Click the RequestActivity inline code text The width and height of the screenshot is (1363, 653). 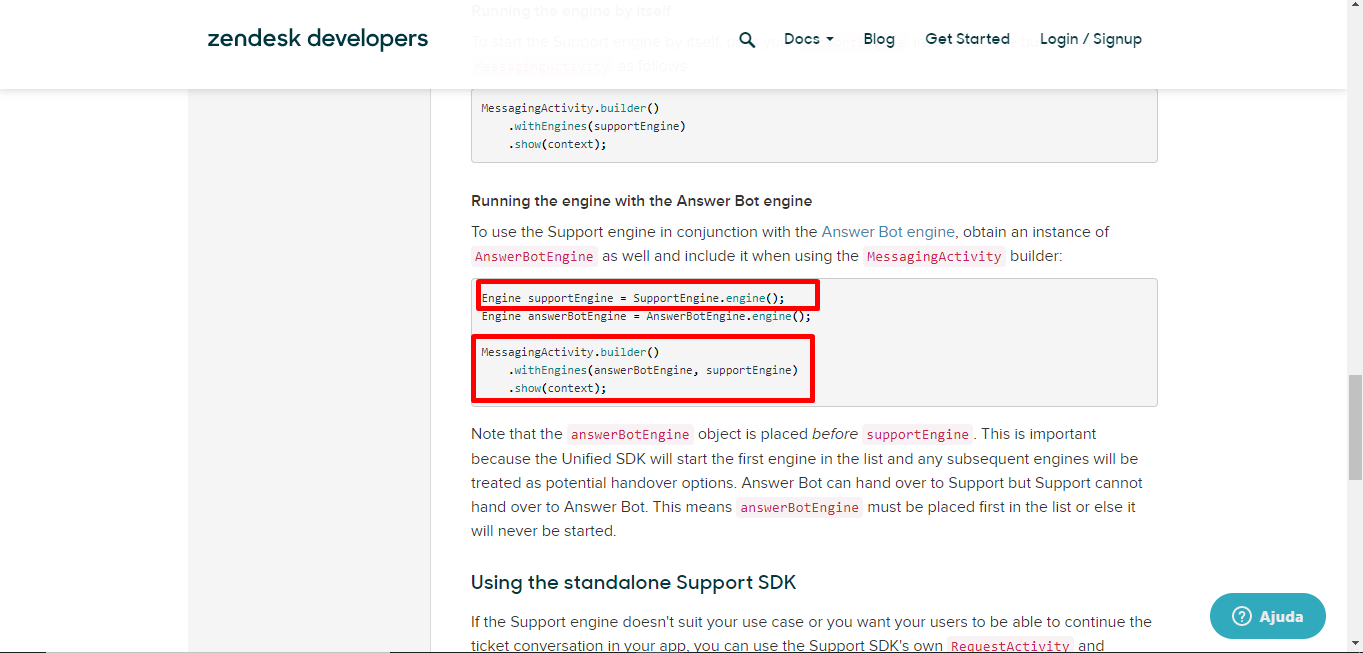1009,646
